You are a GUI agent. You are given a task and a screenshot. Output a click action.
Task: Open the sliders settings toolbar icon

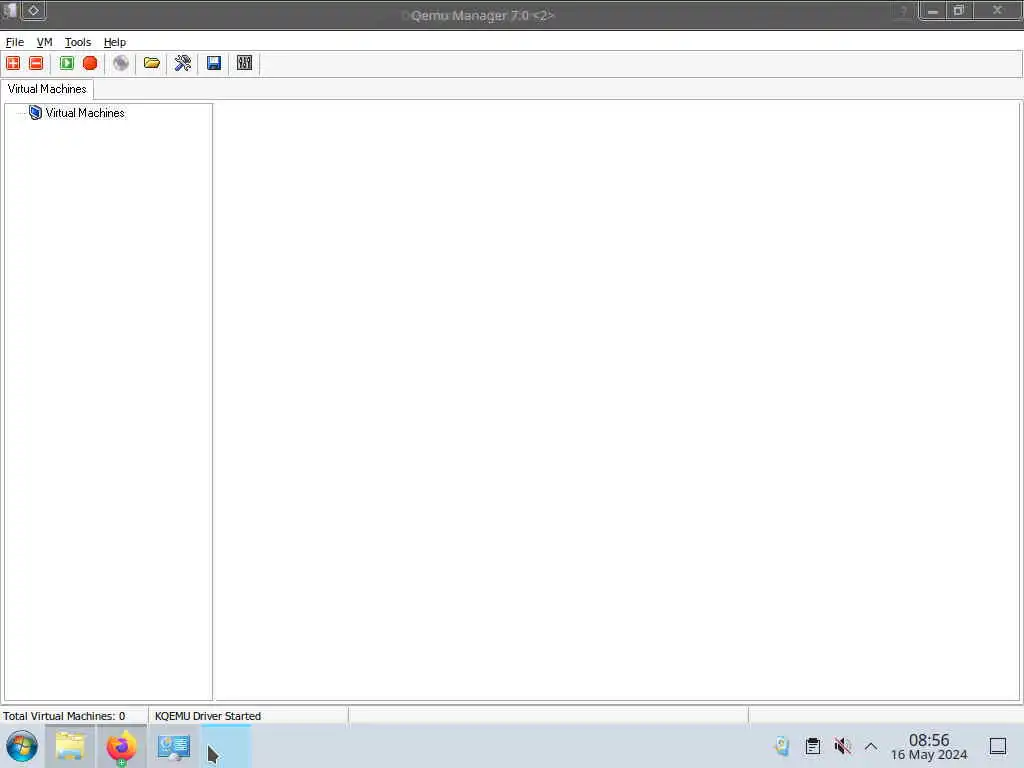click(x=244, y=63)
